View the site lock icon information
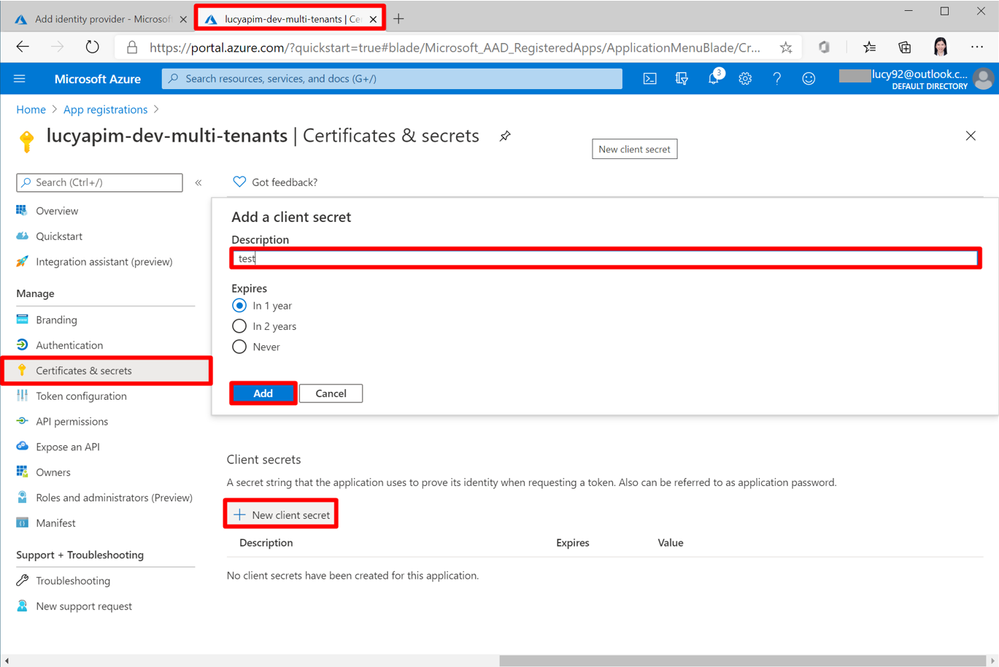The height and width of the screenshot is (667, 999). (x=132, y=48)
